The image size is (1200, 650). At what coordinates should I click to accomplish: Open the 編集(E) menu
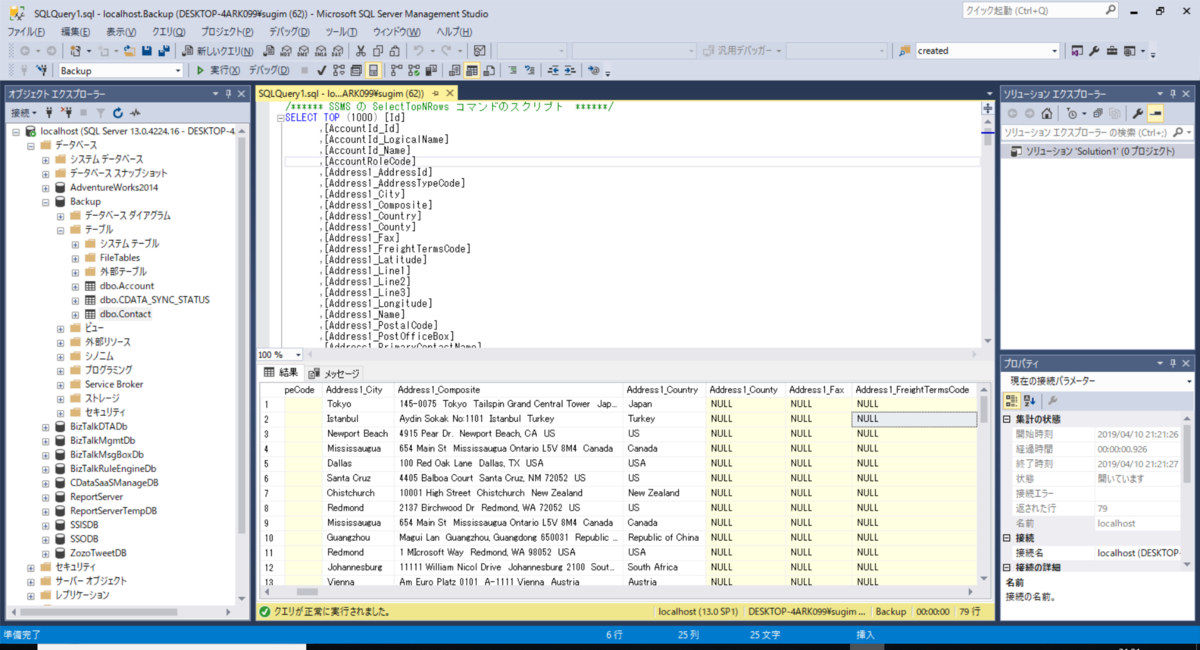pos(76,32)
